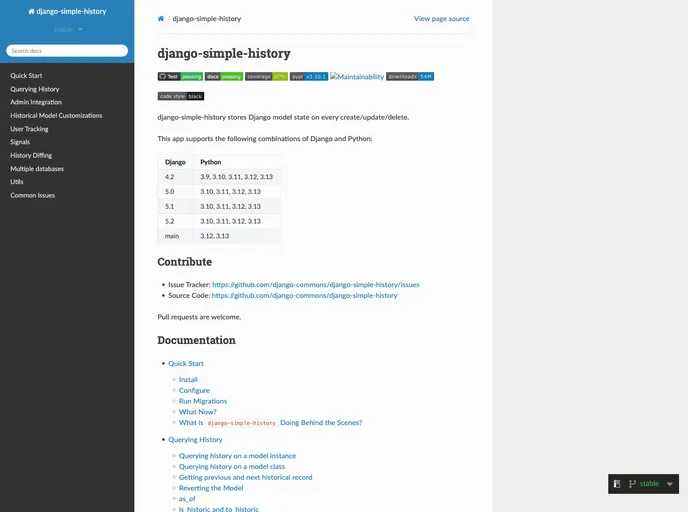Focus the Search docs input field
Image resolution: width=688 pixels, height=512 pixels.
click(x=67, y=51)
